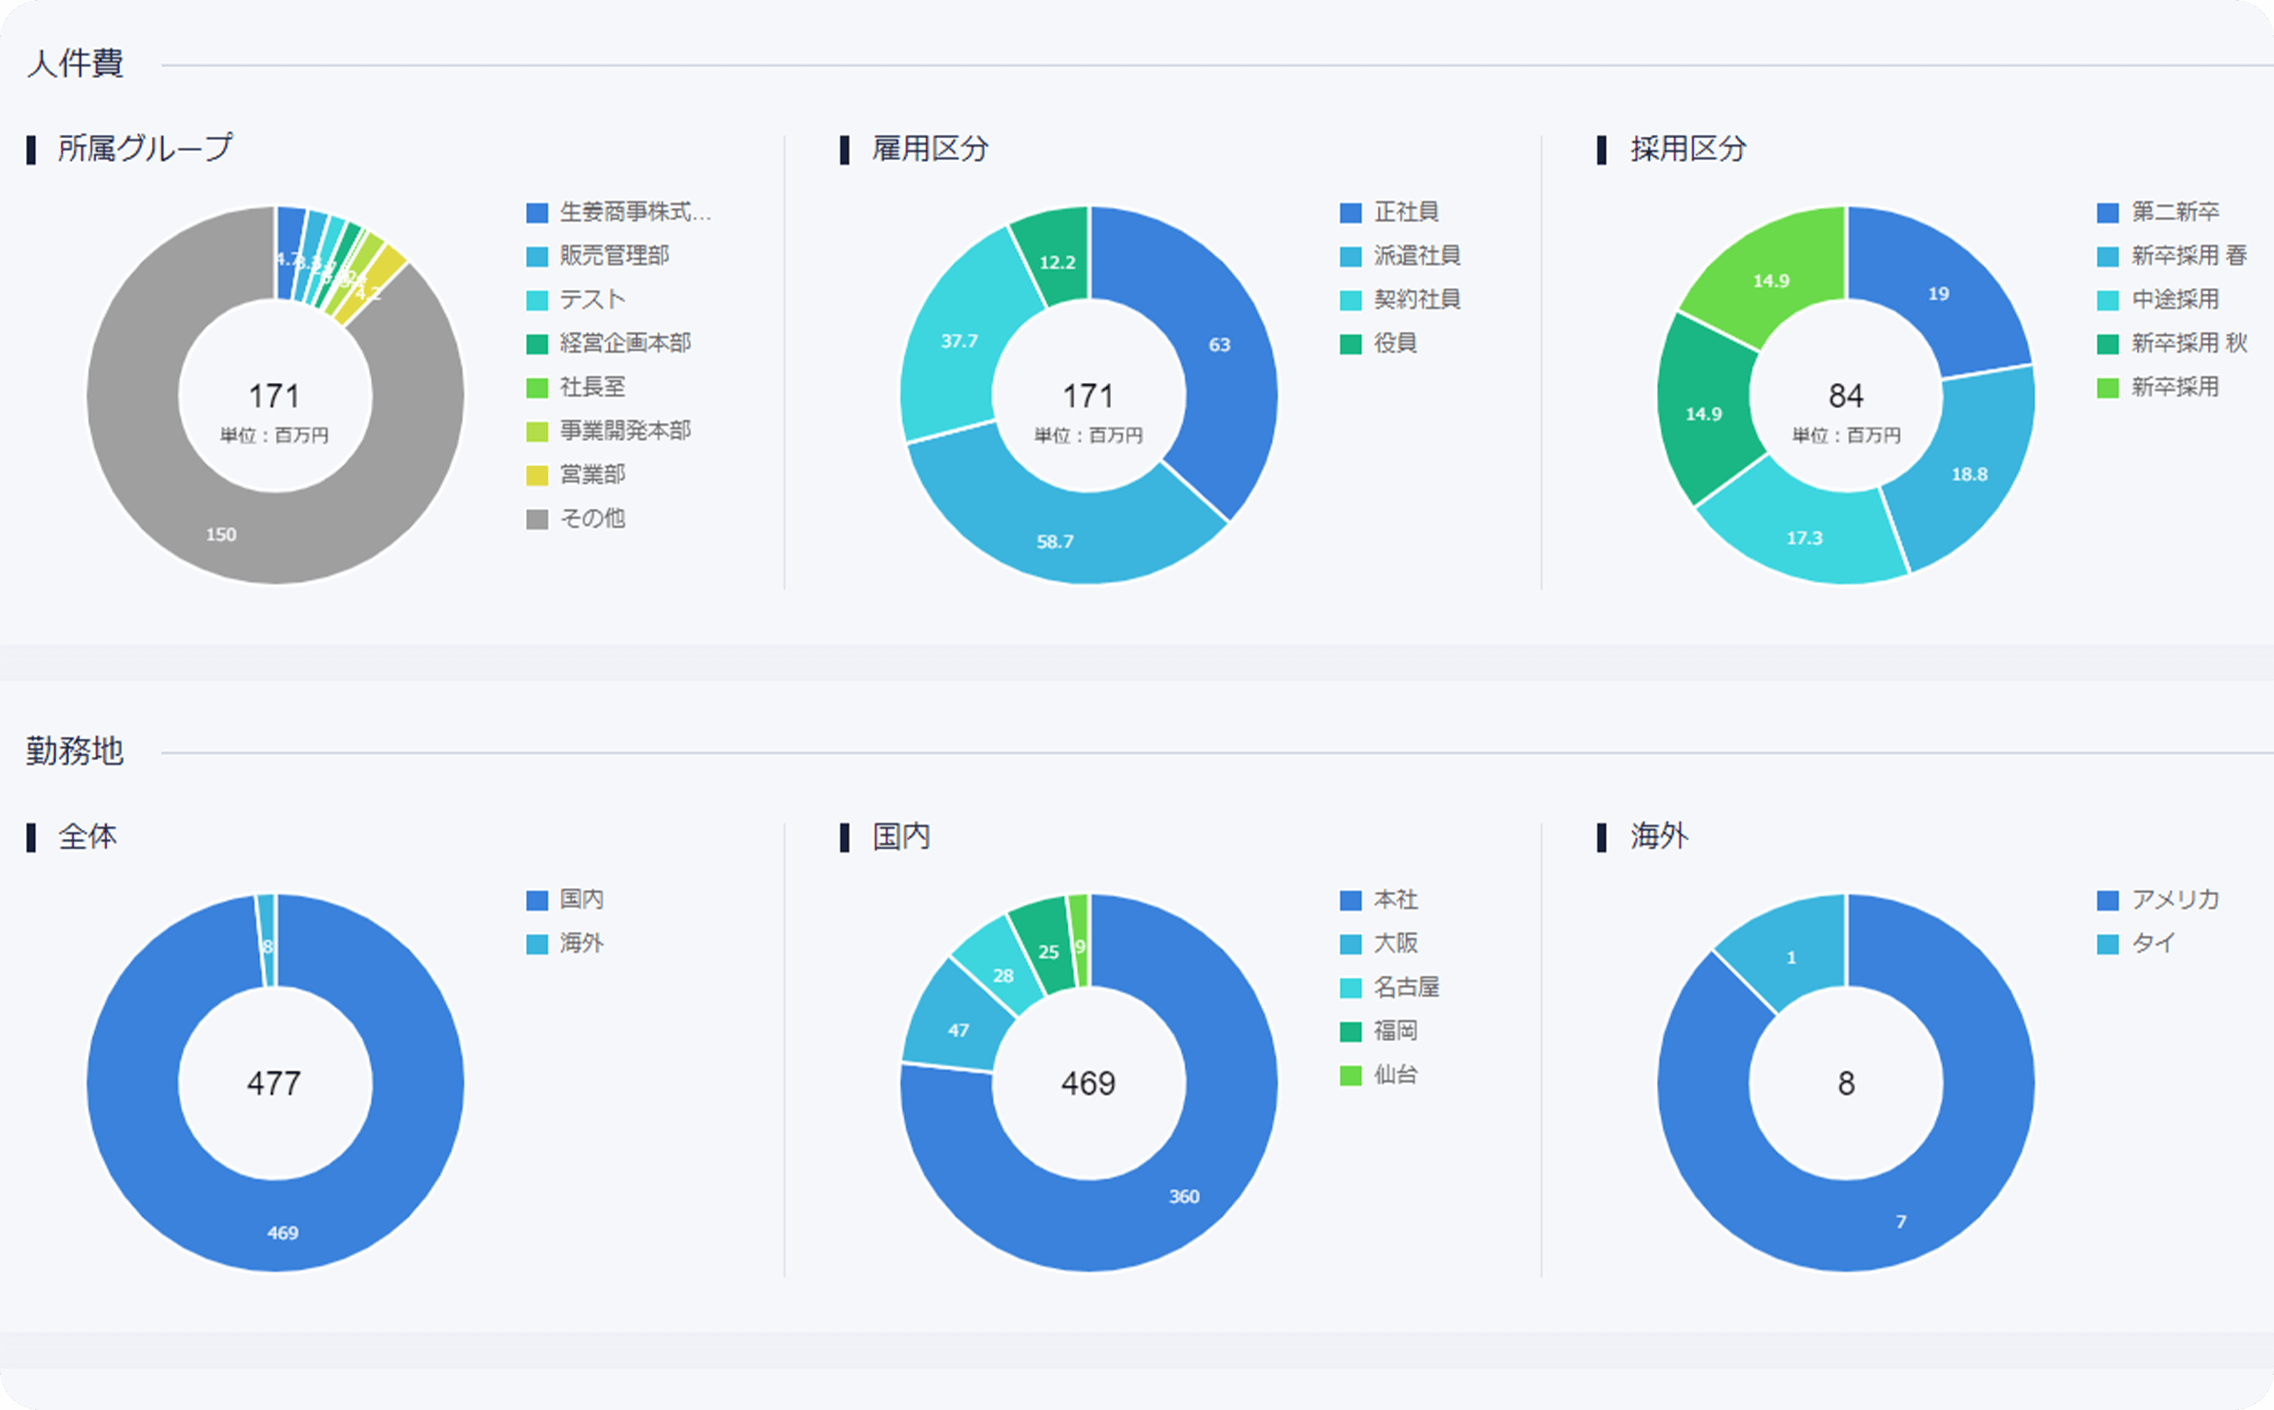Toggle 派遣社員 legend entry
This screenshot has height=1410, width=2274.
pyautogui.click(x=1416, y=256)
